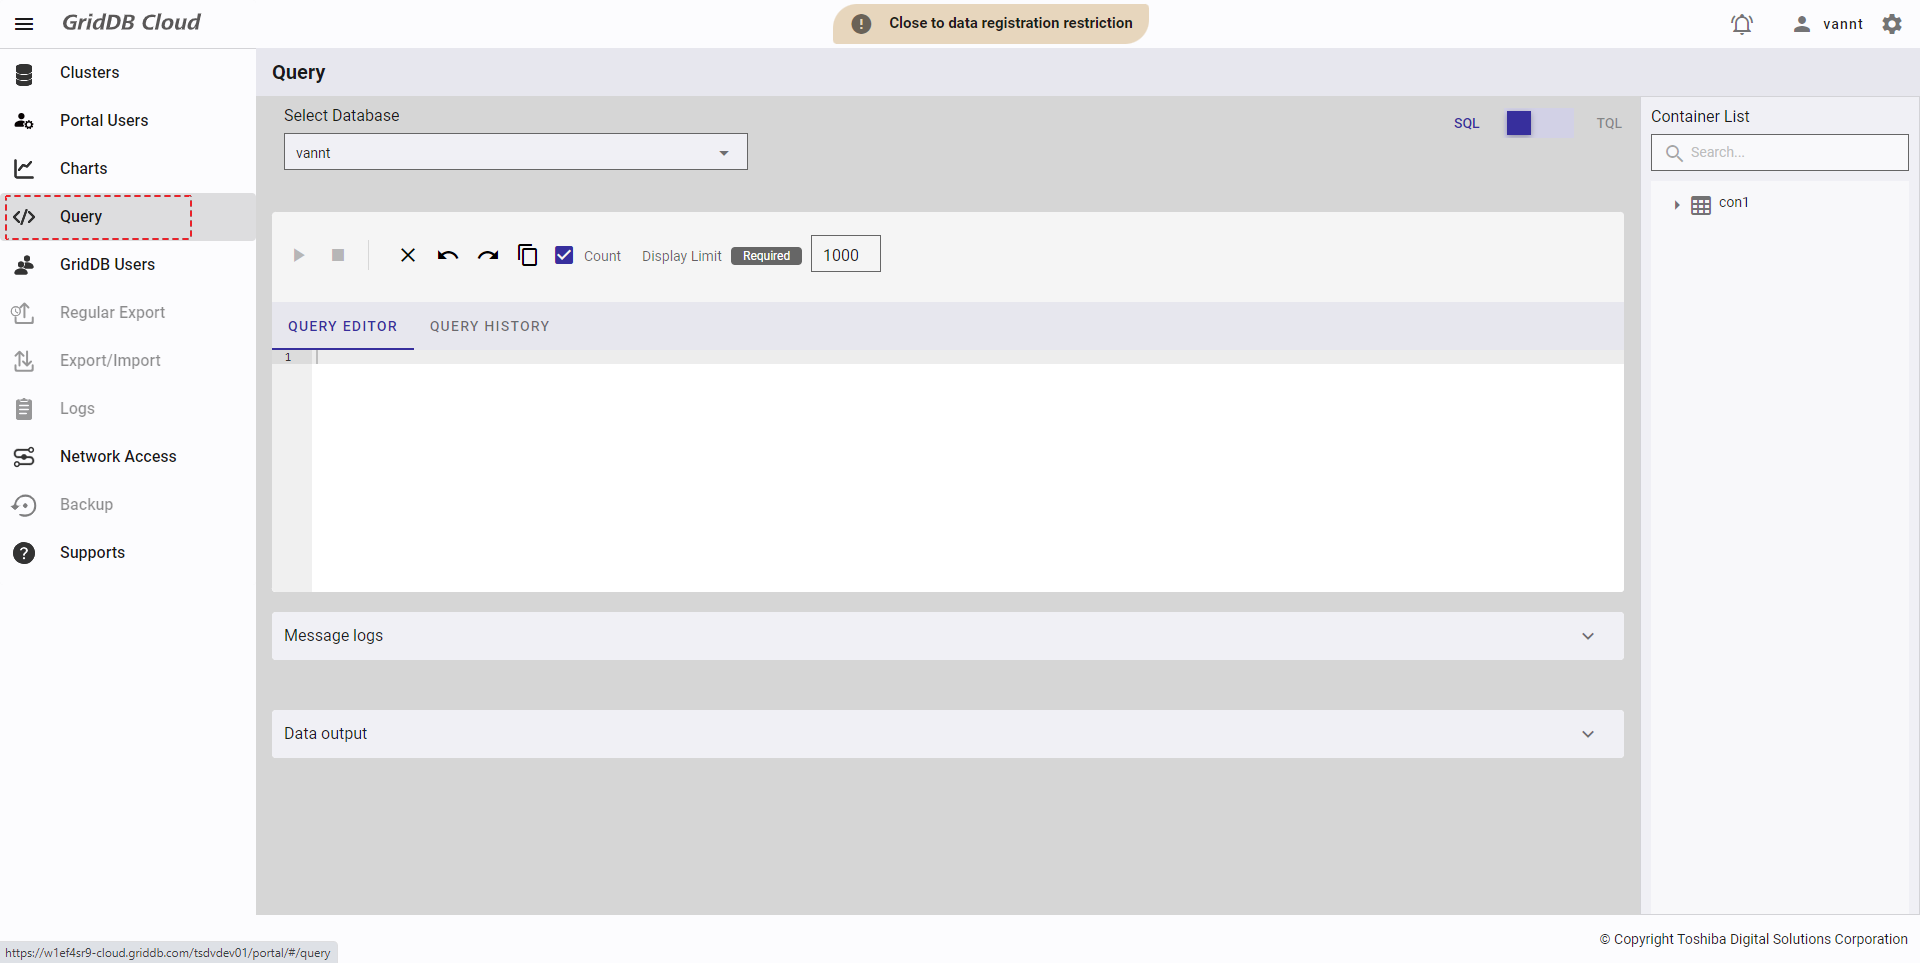The height and width of the screenshot is (963, 1920).
Task: Focus the Container List search box
Action: click(1780, 152)
